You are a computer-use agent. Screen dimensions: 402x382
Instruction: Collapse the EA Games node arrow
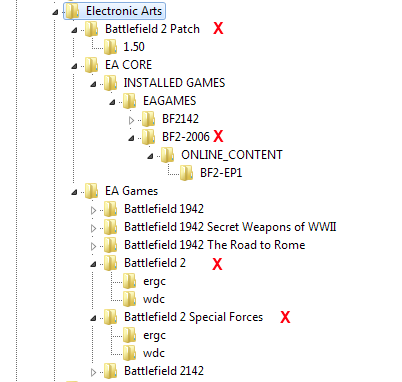point(74,192)
